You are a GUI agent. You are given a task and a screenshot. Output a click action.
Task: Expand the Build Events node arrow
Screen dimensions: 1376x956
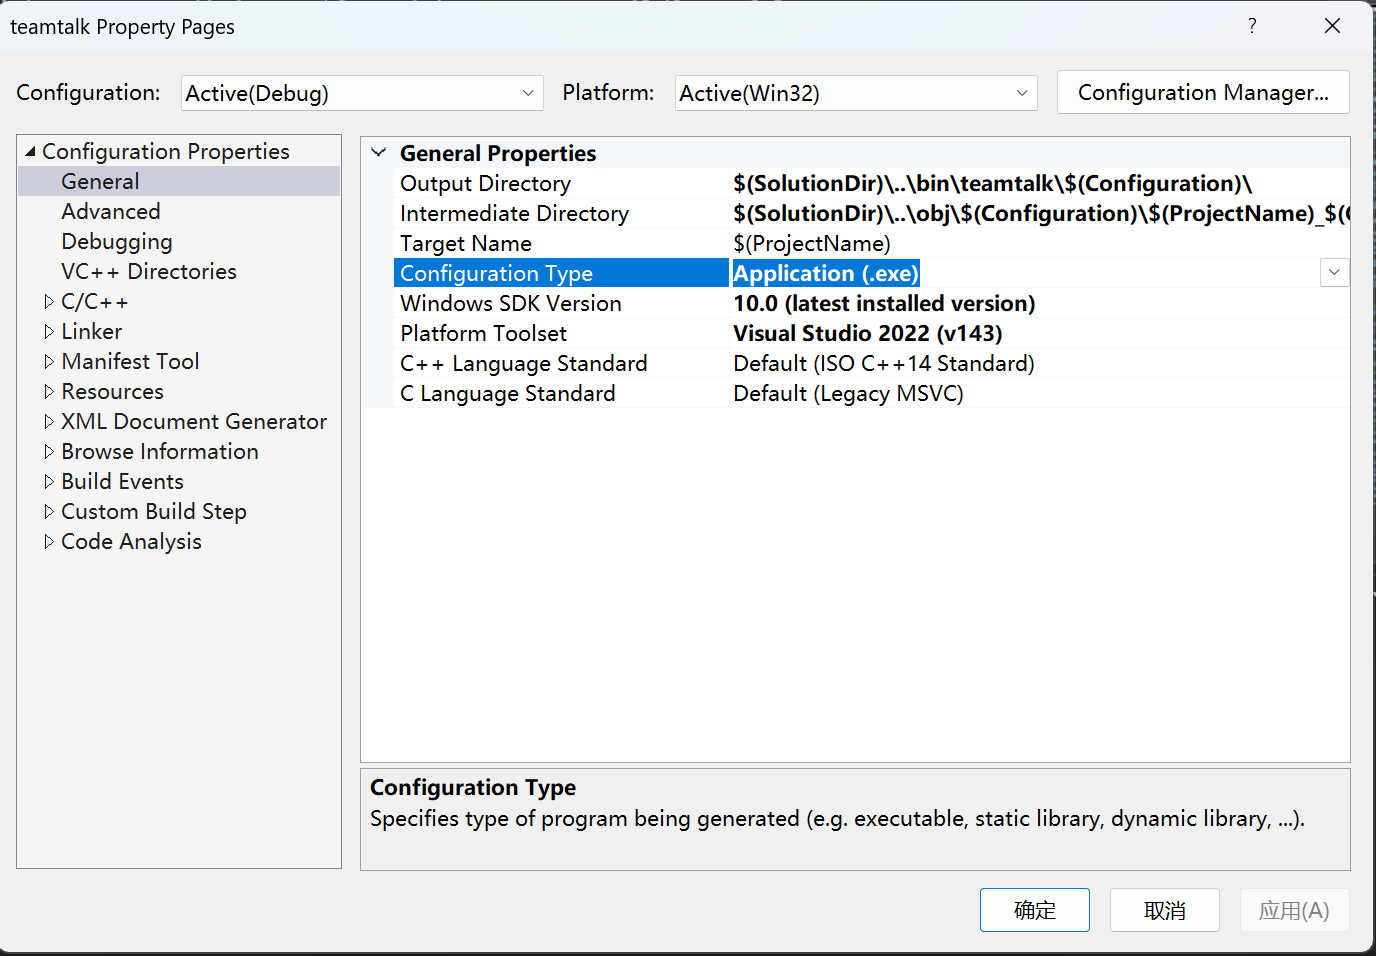(x=49, y=481)
